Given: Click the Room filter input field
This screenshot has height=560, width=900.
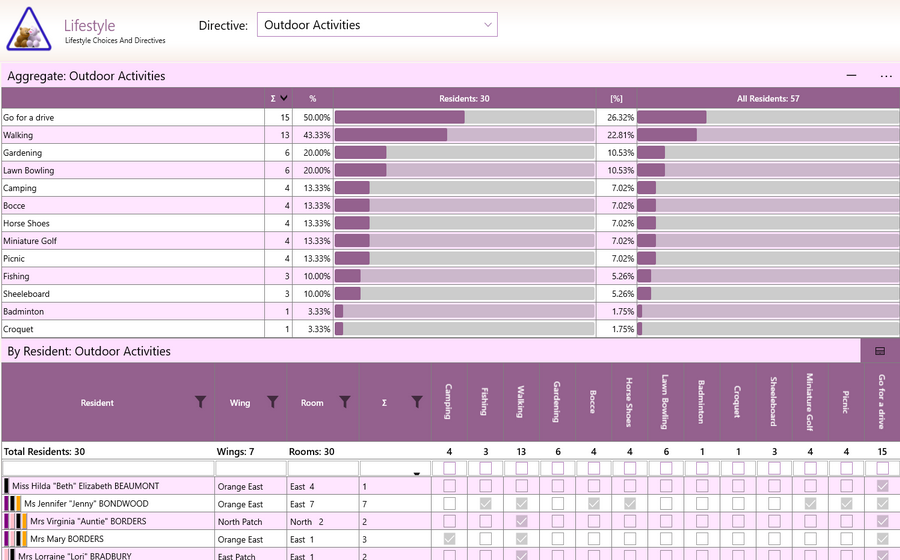Looking at the screenshot, I should 323,468.
